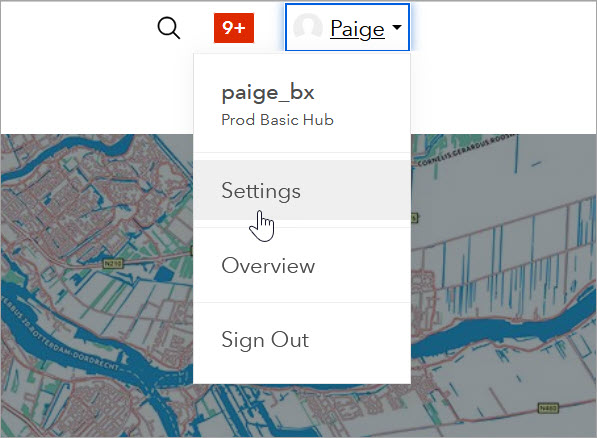Open search with the magnifier icon
The width and height of the screenshot is (597, 438).
(x=169, y=28)
